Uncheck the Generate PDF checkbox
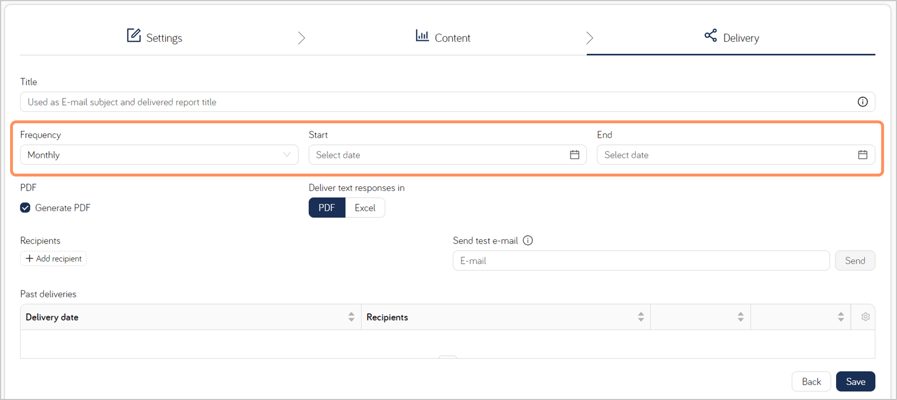 (x=25, y=208)
